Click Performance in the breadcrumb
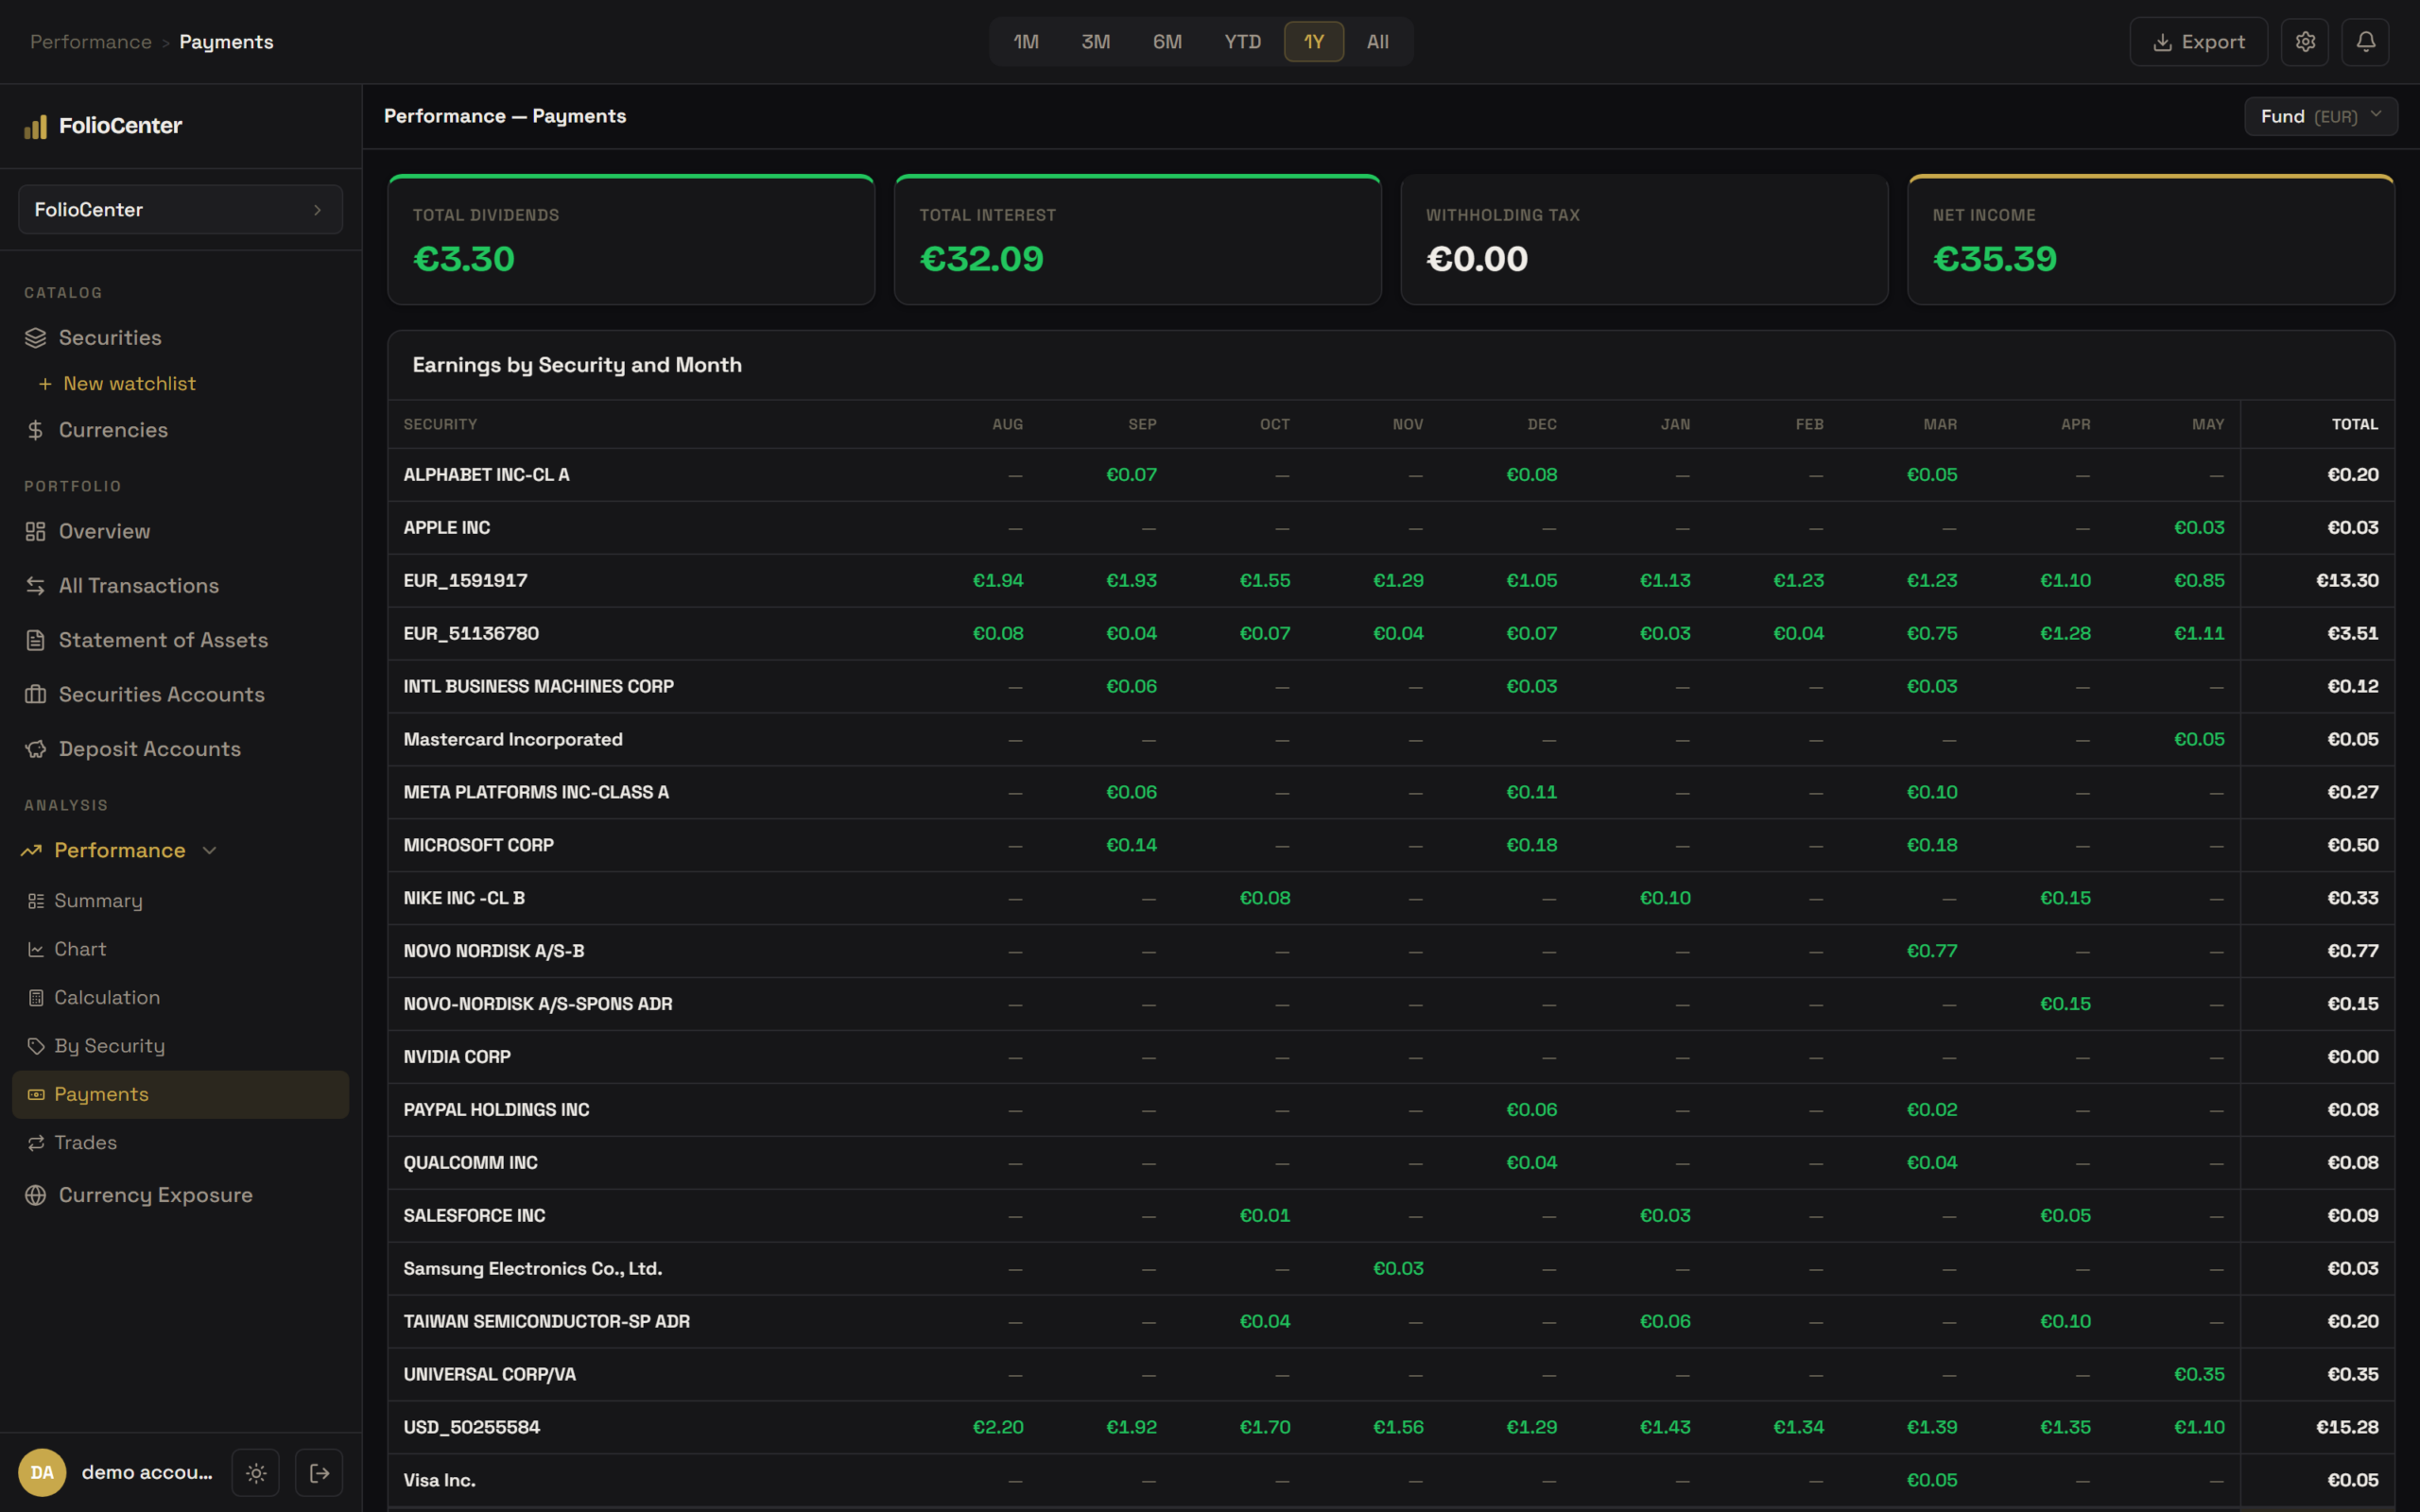The width and height of the screenshot is (2420, 1512). [91, 42]
